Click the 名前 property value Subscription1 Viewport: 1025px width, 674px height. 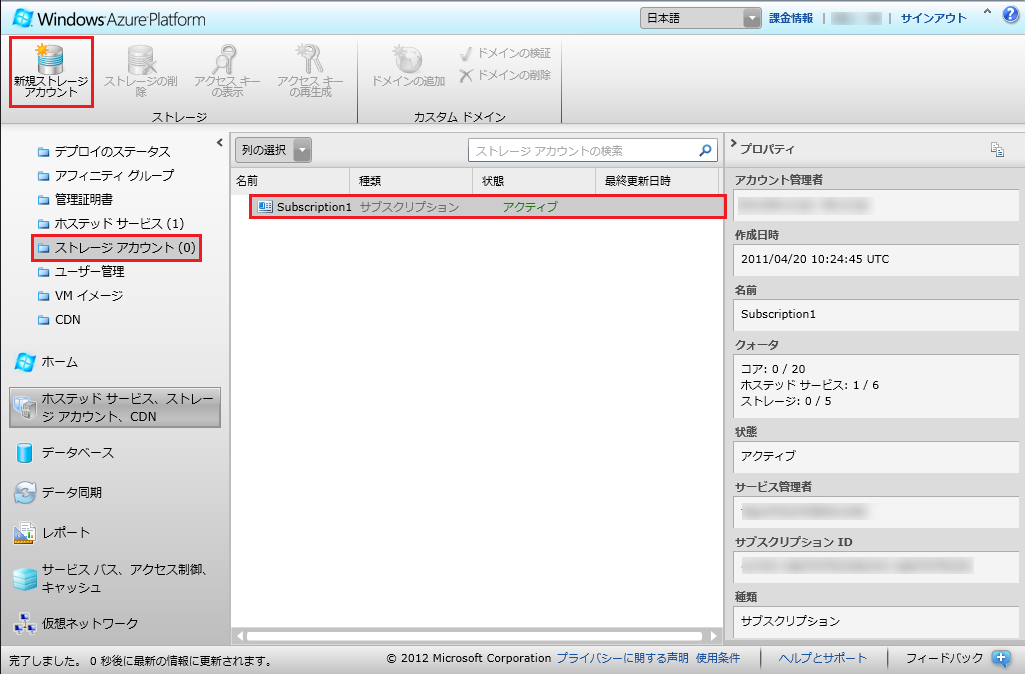pyautogui.click(x=778, y=314)
